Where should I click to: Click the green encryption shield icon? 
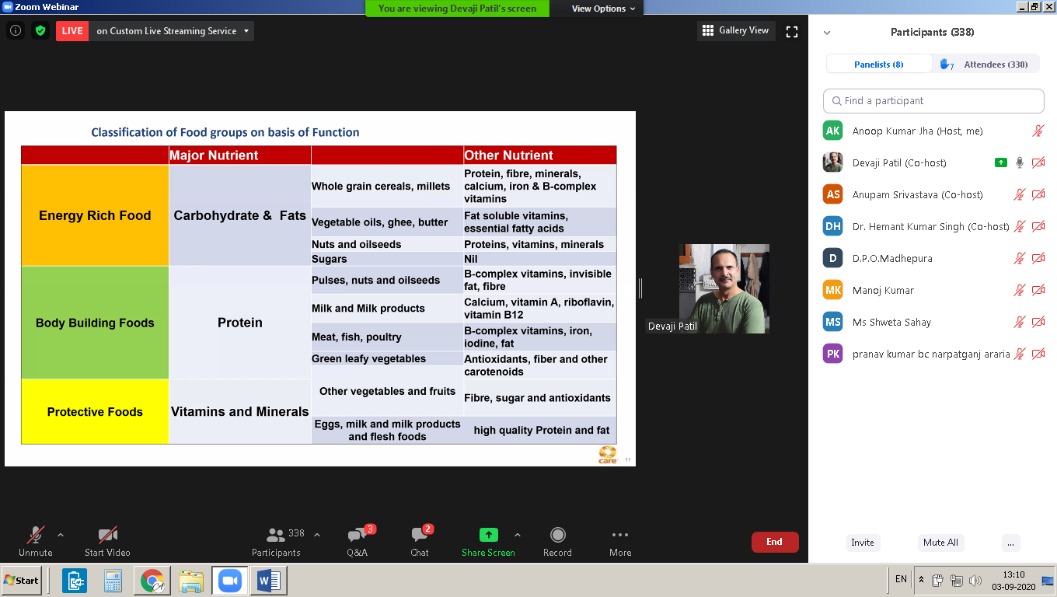pyautogui.click(x=40, y=31)
